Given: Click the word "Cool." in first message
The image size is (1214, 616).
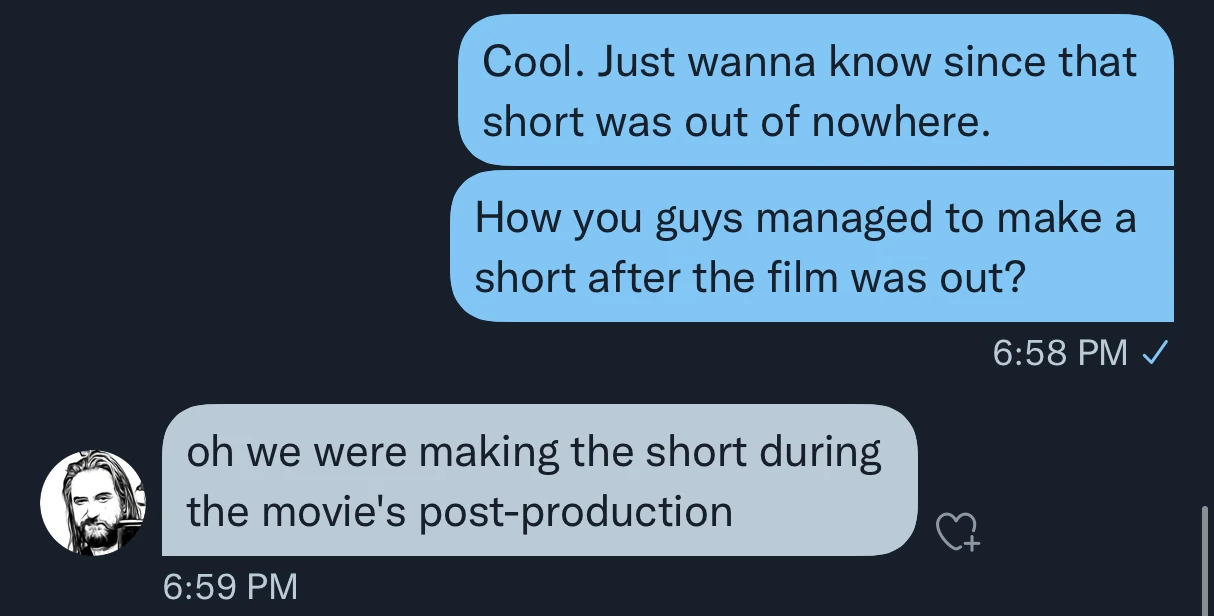Looking at the screenshot, I should pos(534,62).
